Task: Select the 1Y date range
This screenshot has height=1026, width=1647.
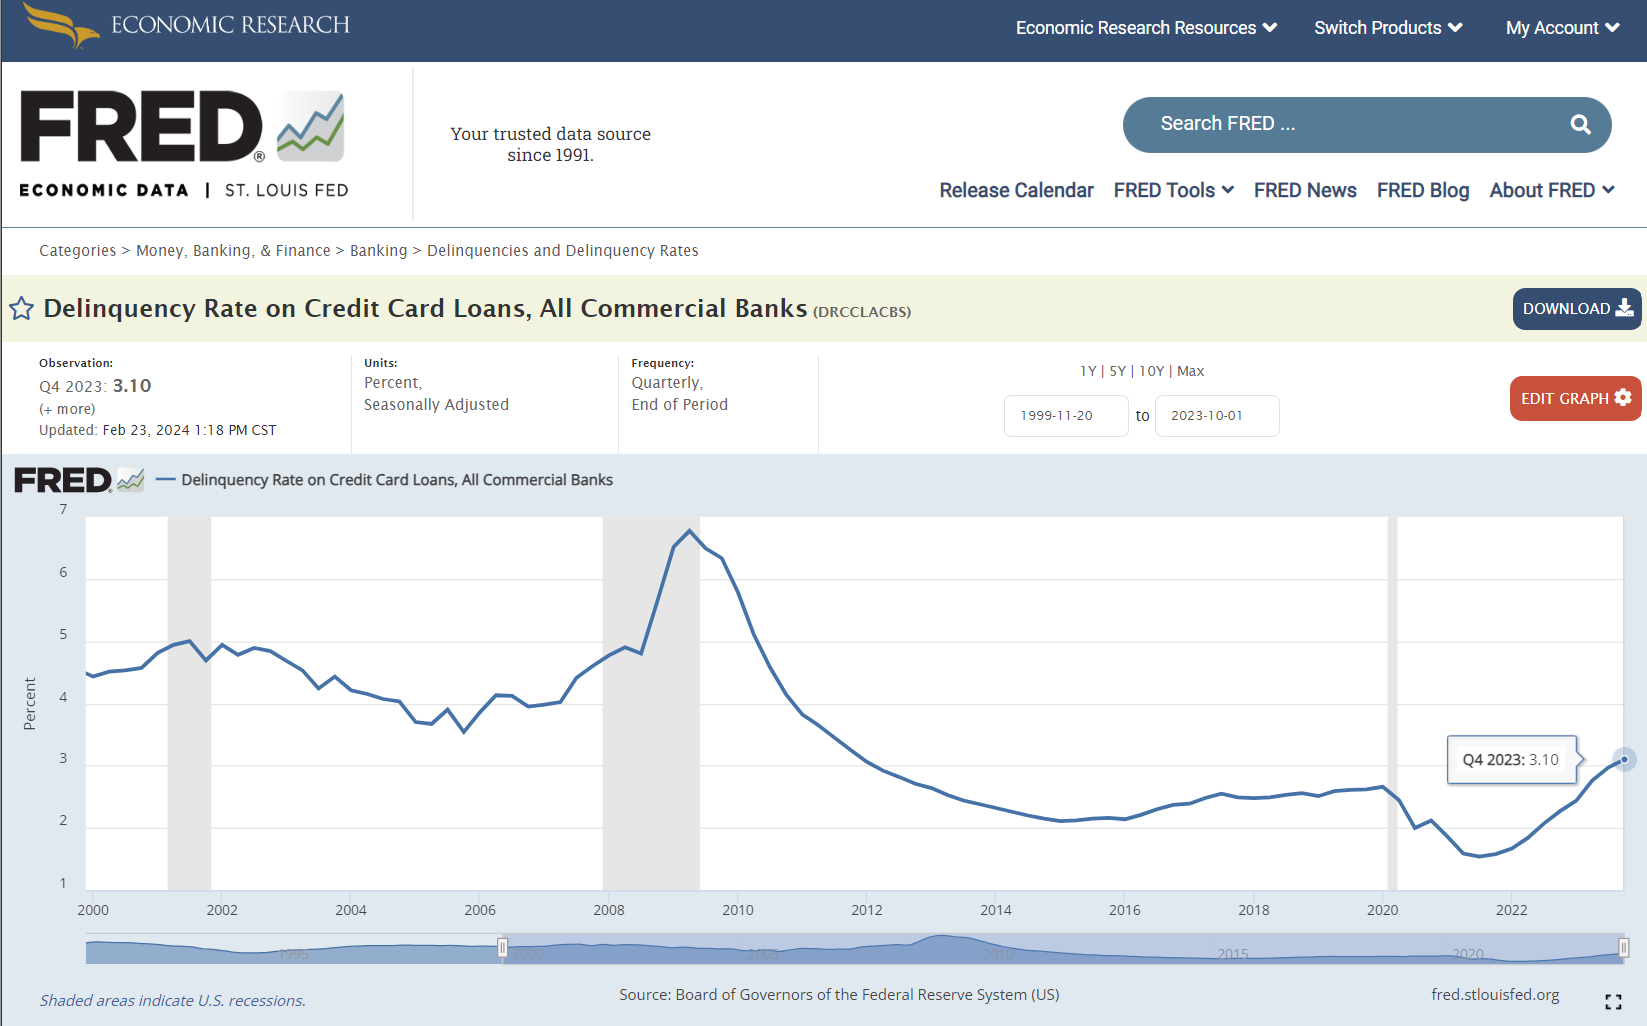Action: [x=1088, y=371]
